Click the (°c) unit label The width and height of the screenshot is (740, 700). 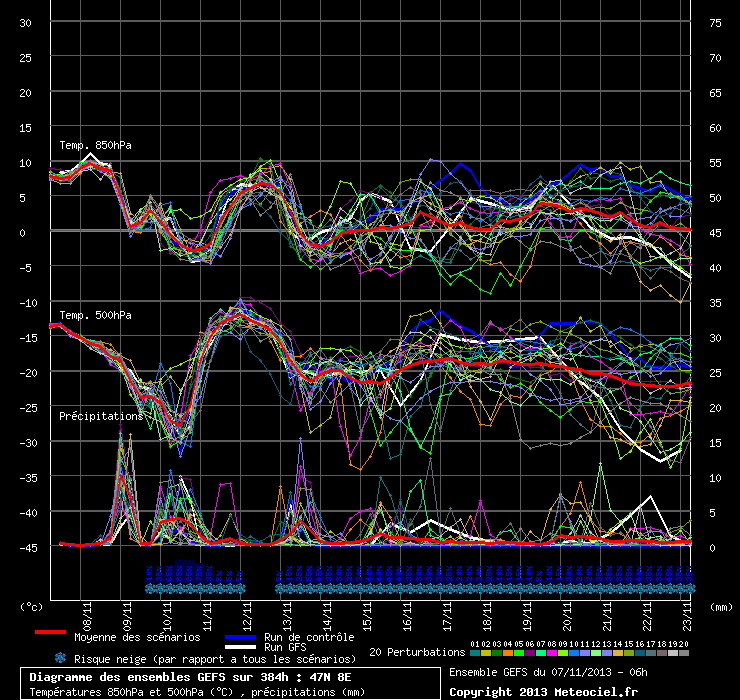[x=32, y=606]
